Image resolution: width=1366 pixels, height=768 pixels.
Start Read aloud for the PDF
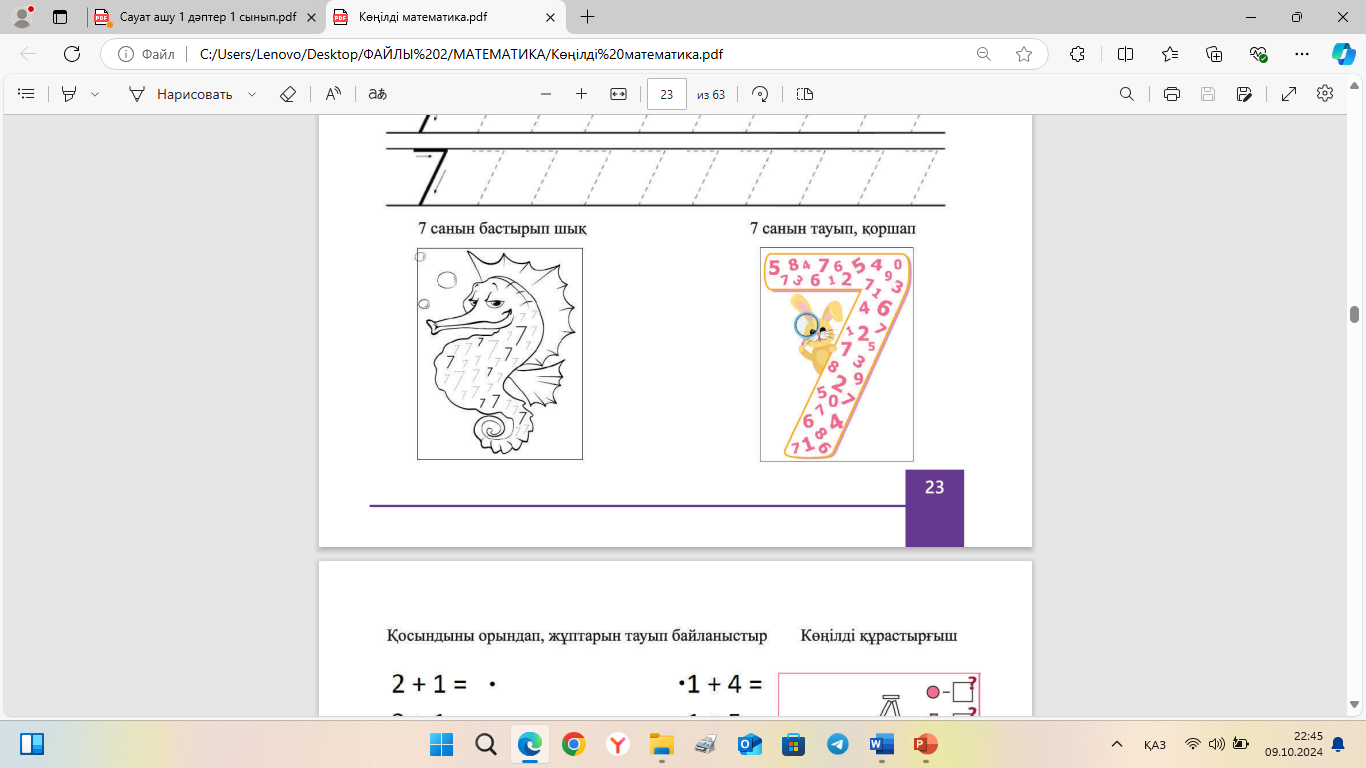click(333, 94)
